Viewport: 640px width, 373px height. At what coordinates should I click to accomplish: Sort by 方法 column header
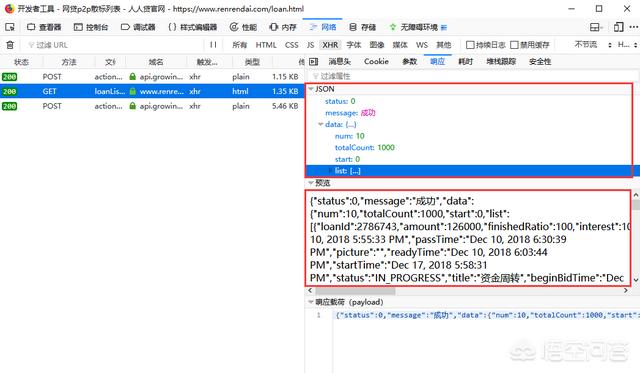[69, 62]
